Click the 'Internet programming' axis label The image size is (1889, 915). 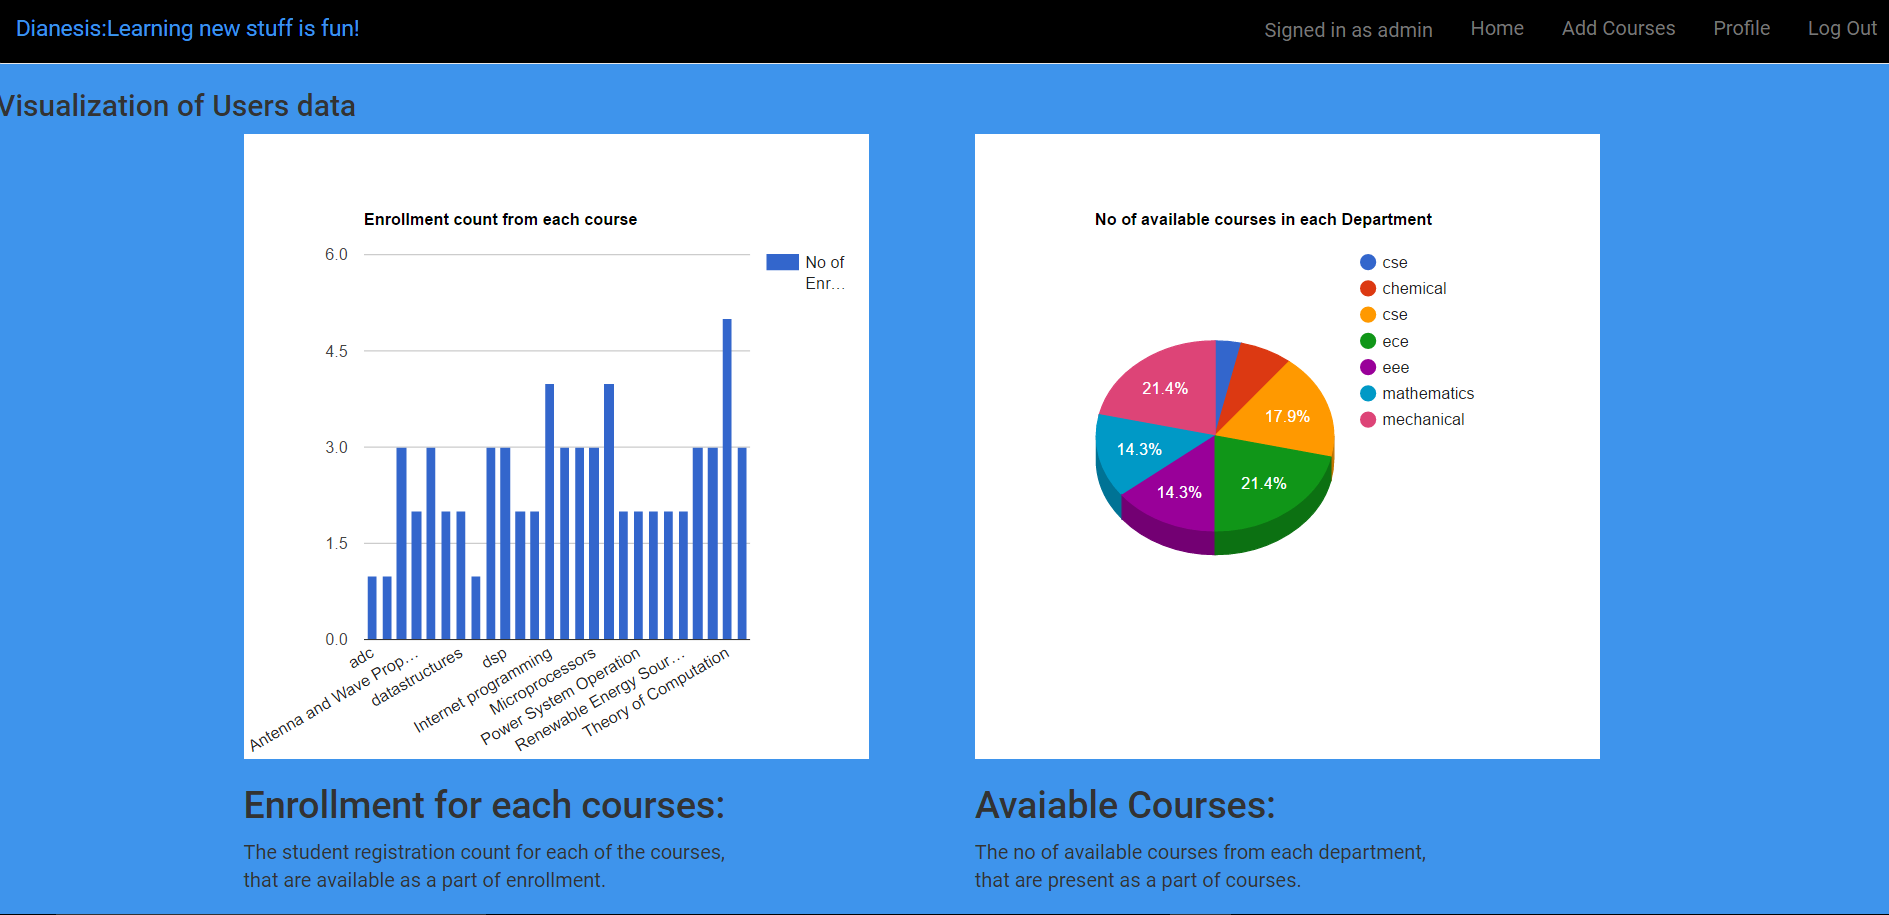pyautogui.click(x=483, y=690)
